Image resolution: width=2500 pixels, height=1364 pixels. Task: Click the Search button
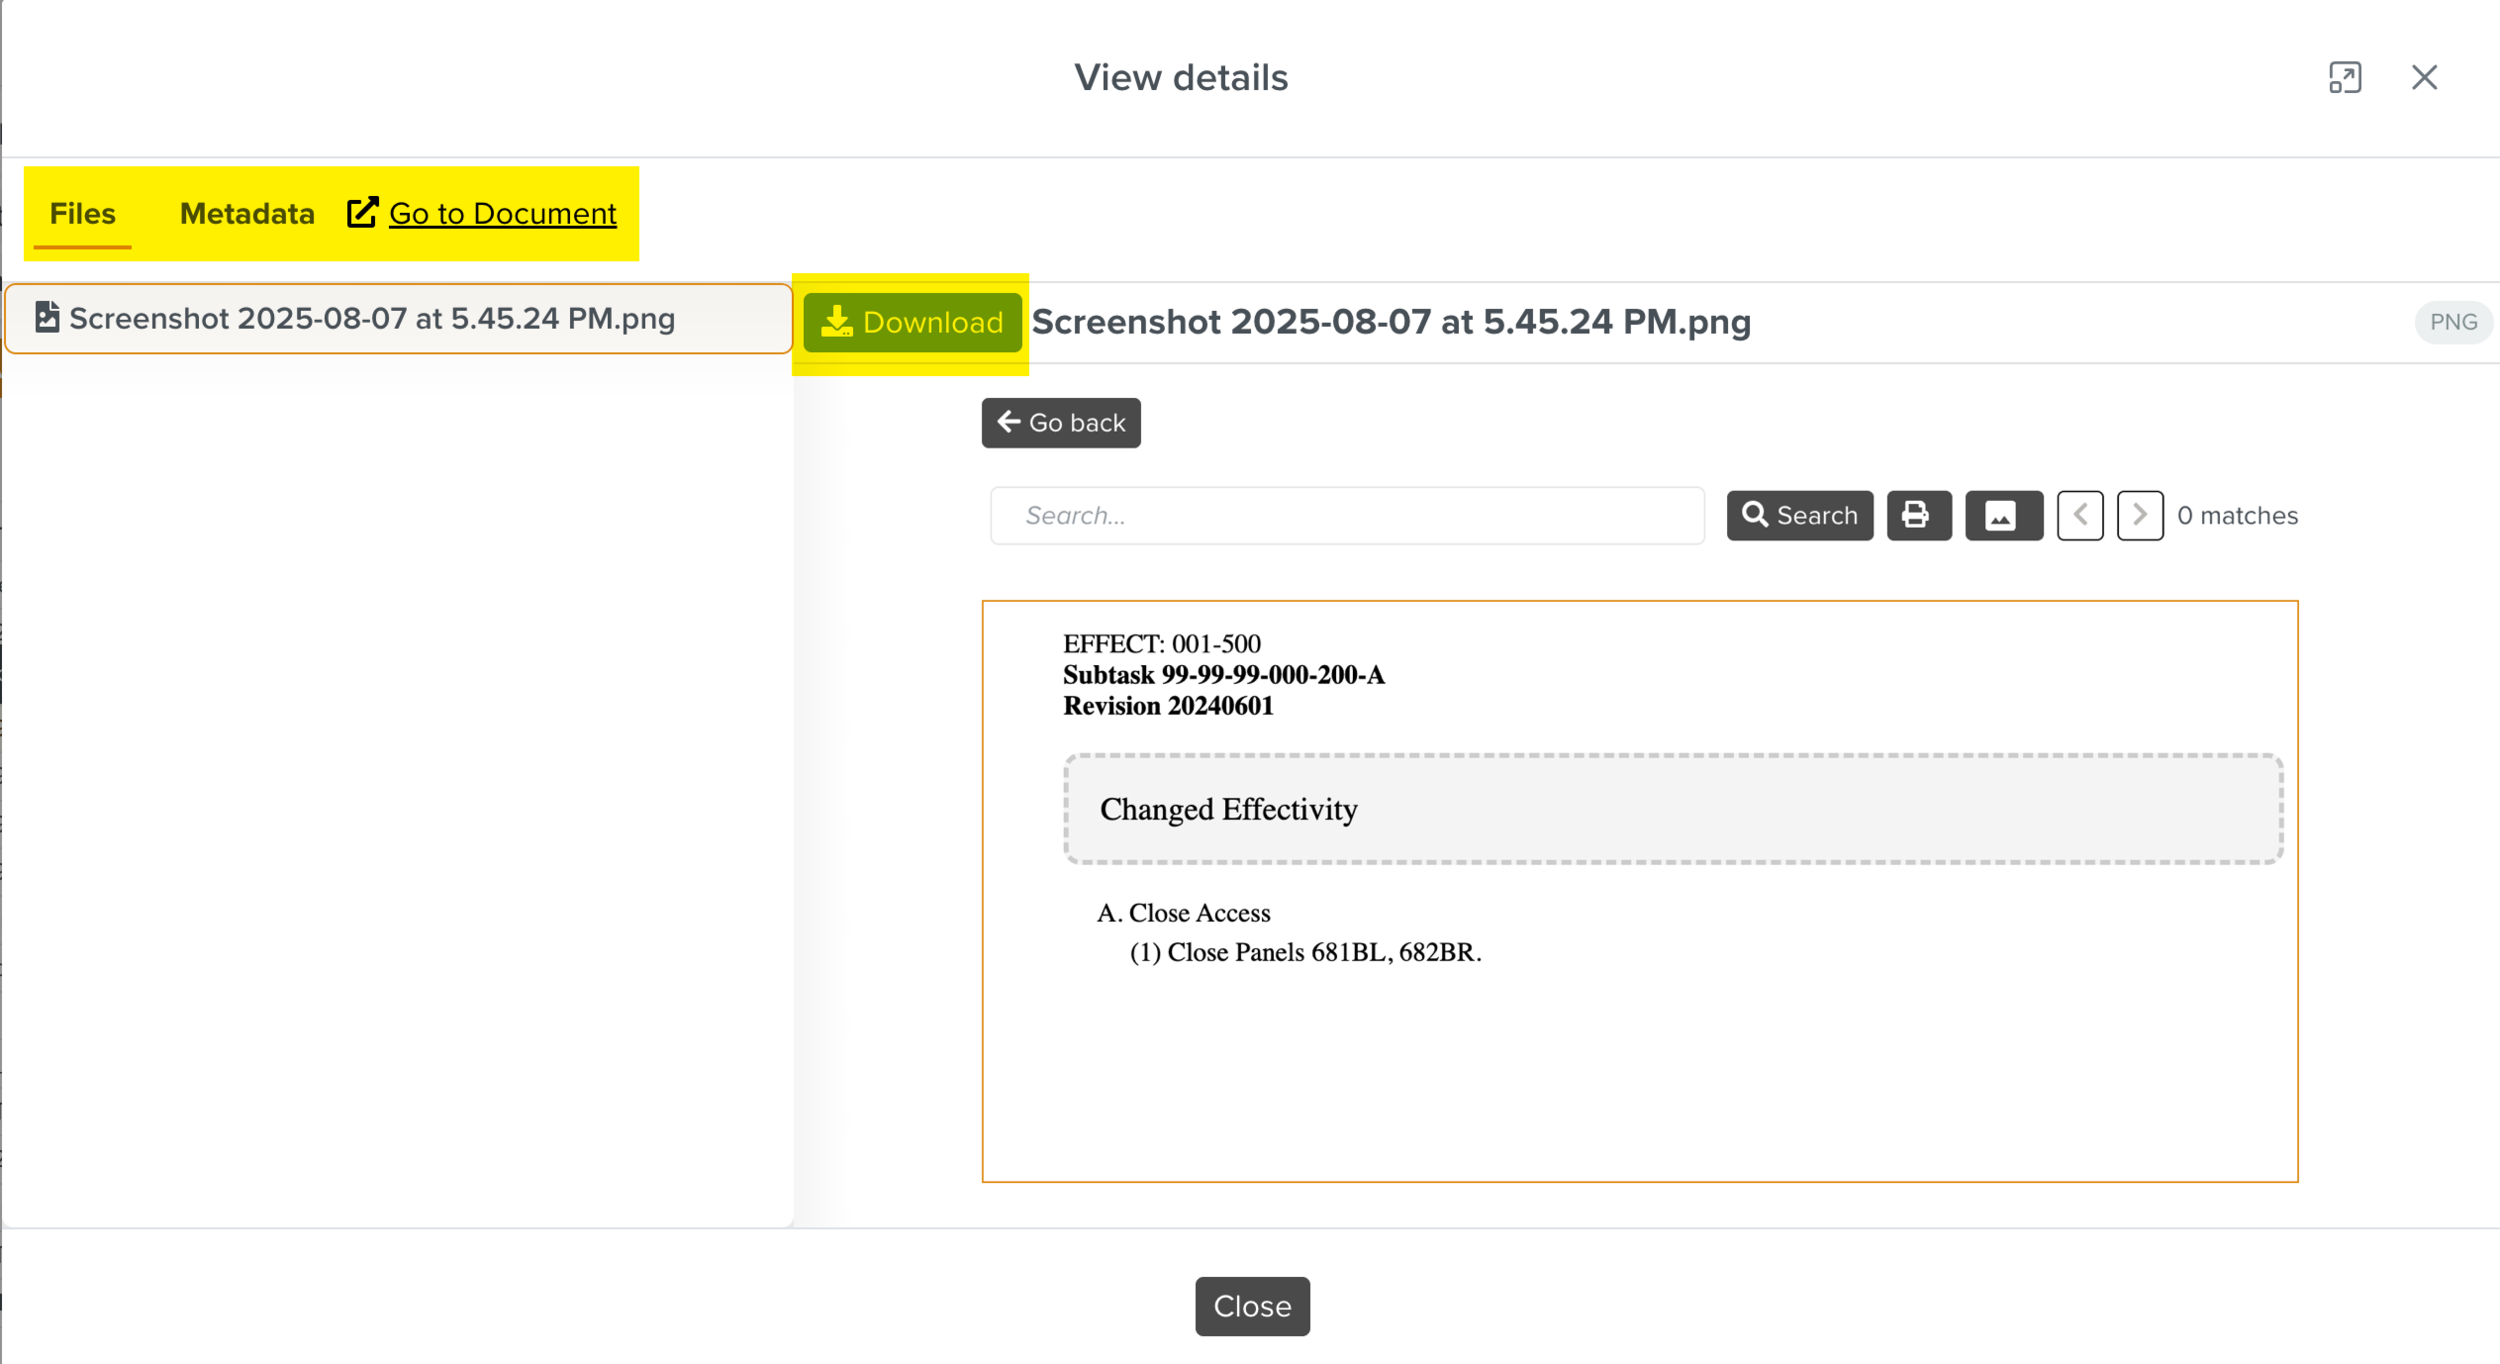[1798, 515]
